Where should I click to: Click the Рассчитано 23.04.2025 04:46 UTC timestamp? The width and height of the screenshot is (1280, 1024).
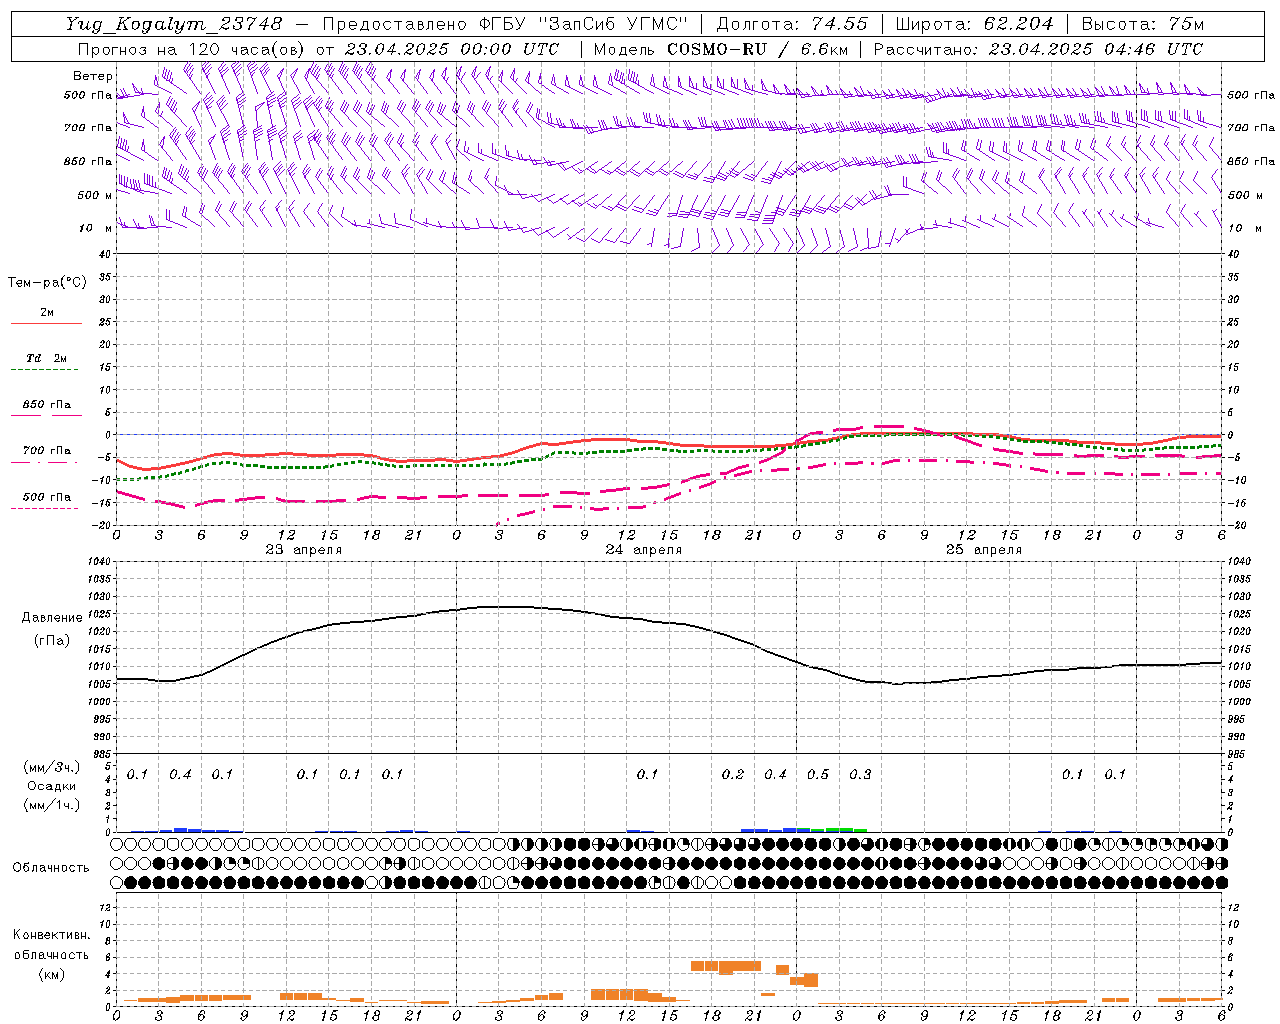point(1038,49)
